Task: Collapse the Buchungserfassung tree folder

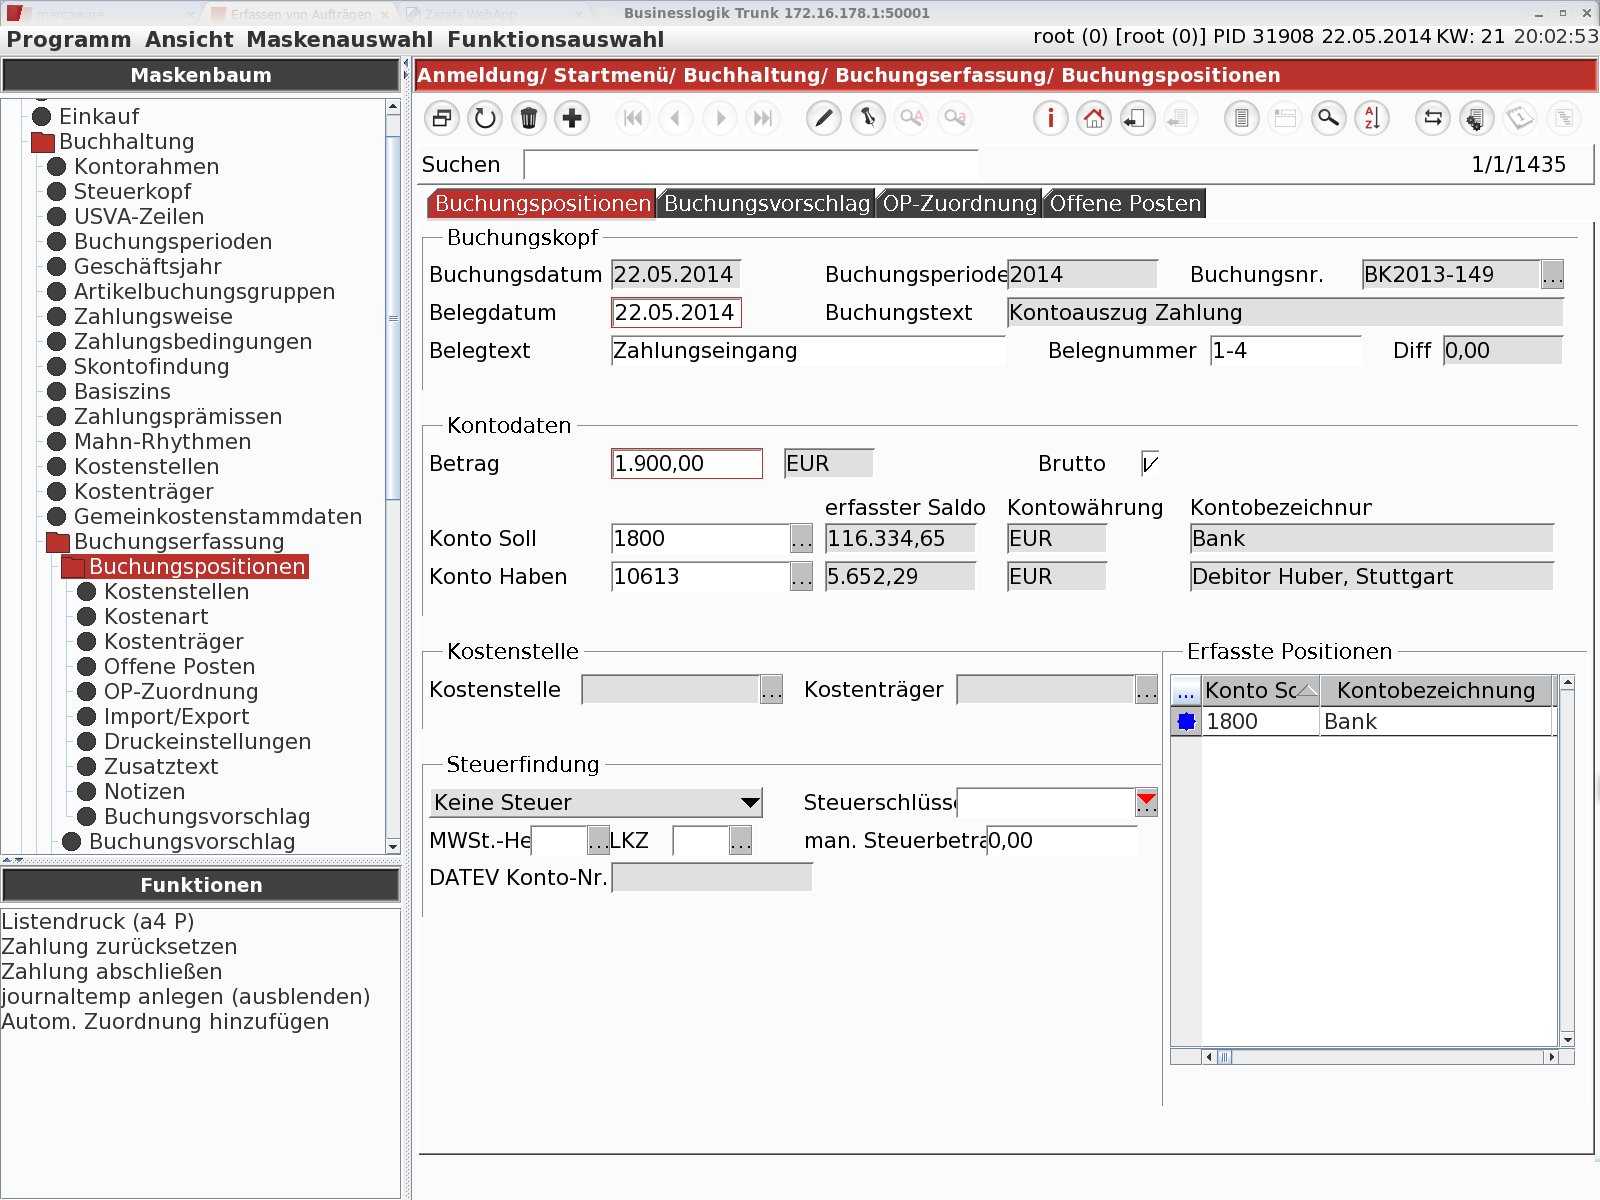Action: [58, 542]
